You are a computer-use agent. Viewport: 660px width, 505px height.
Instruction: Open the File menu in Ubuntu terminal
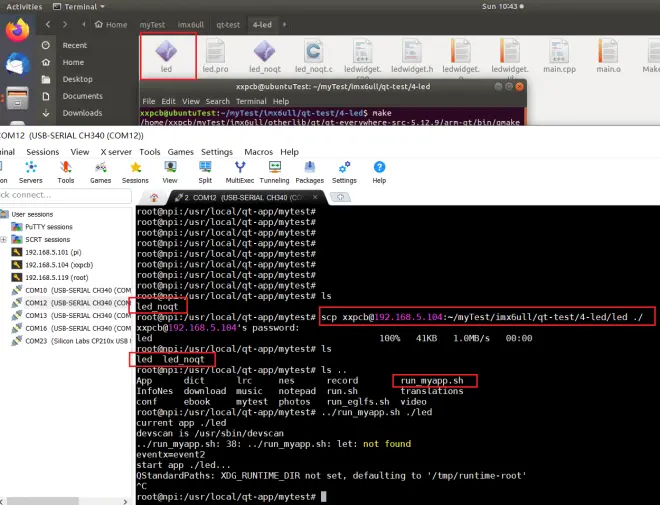(149, 101)
